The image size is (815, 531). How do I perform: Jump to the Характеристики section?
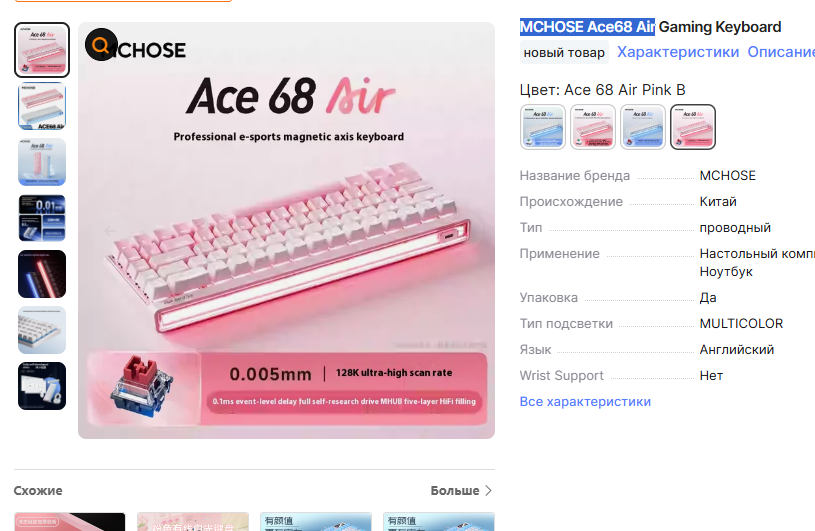tap(678, 52)
